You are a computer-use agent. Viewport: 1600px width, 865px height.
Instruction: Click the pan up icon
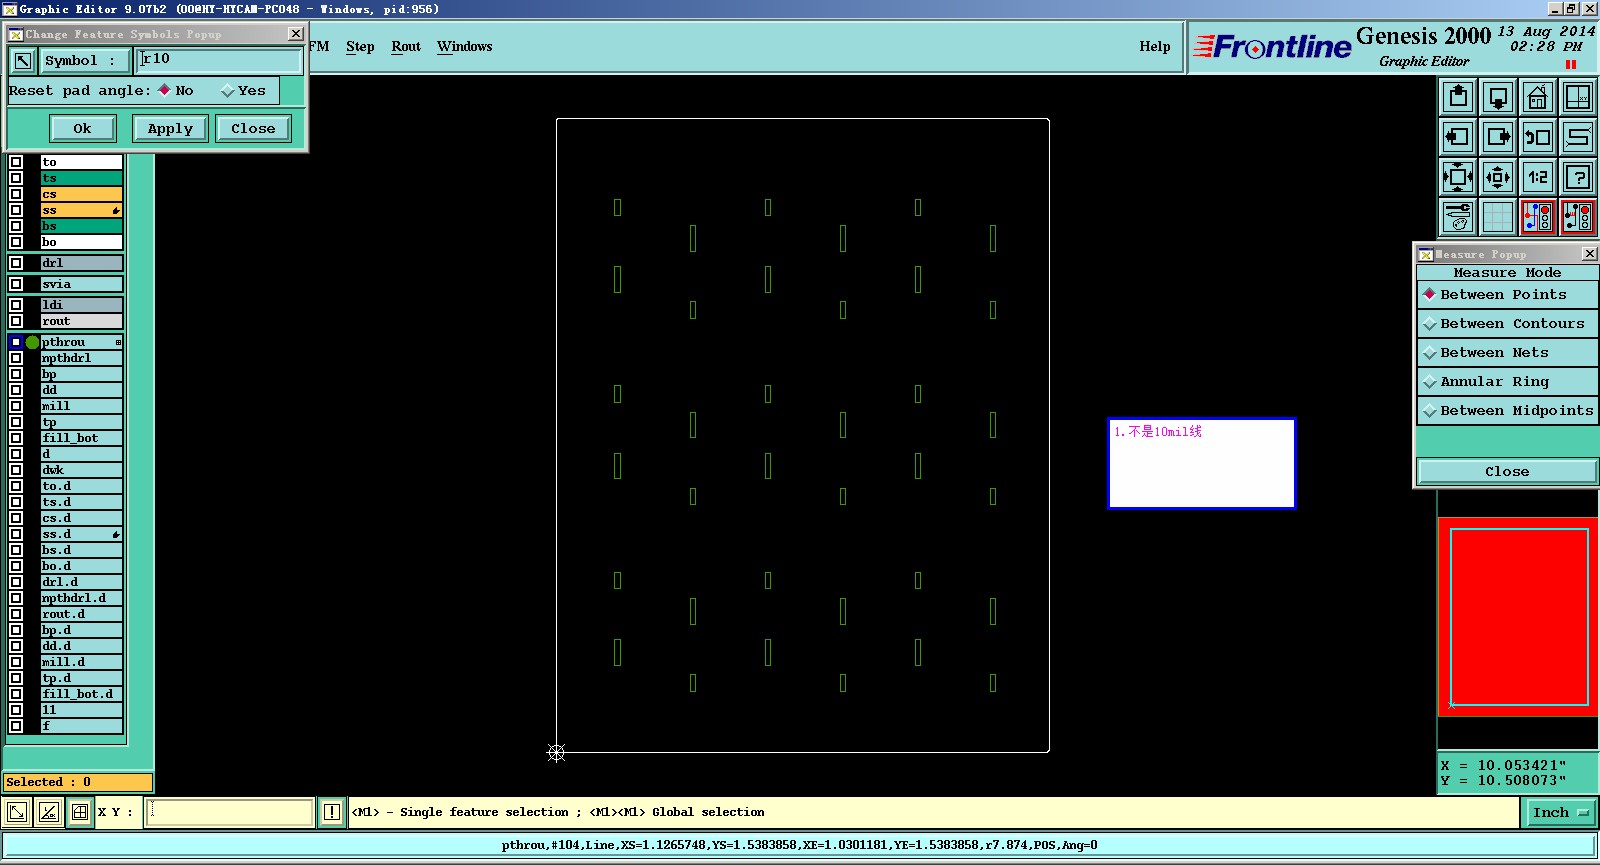(x=1458, y=97)
